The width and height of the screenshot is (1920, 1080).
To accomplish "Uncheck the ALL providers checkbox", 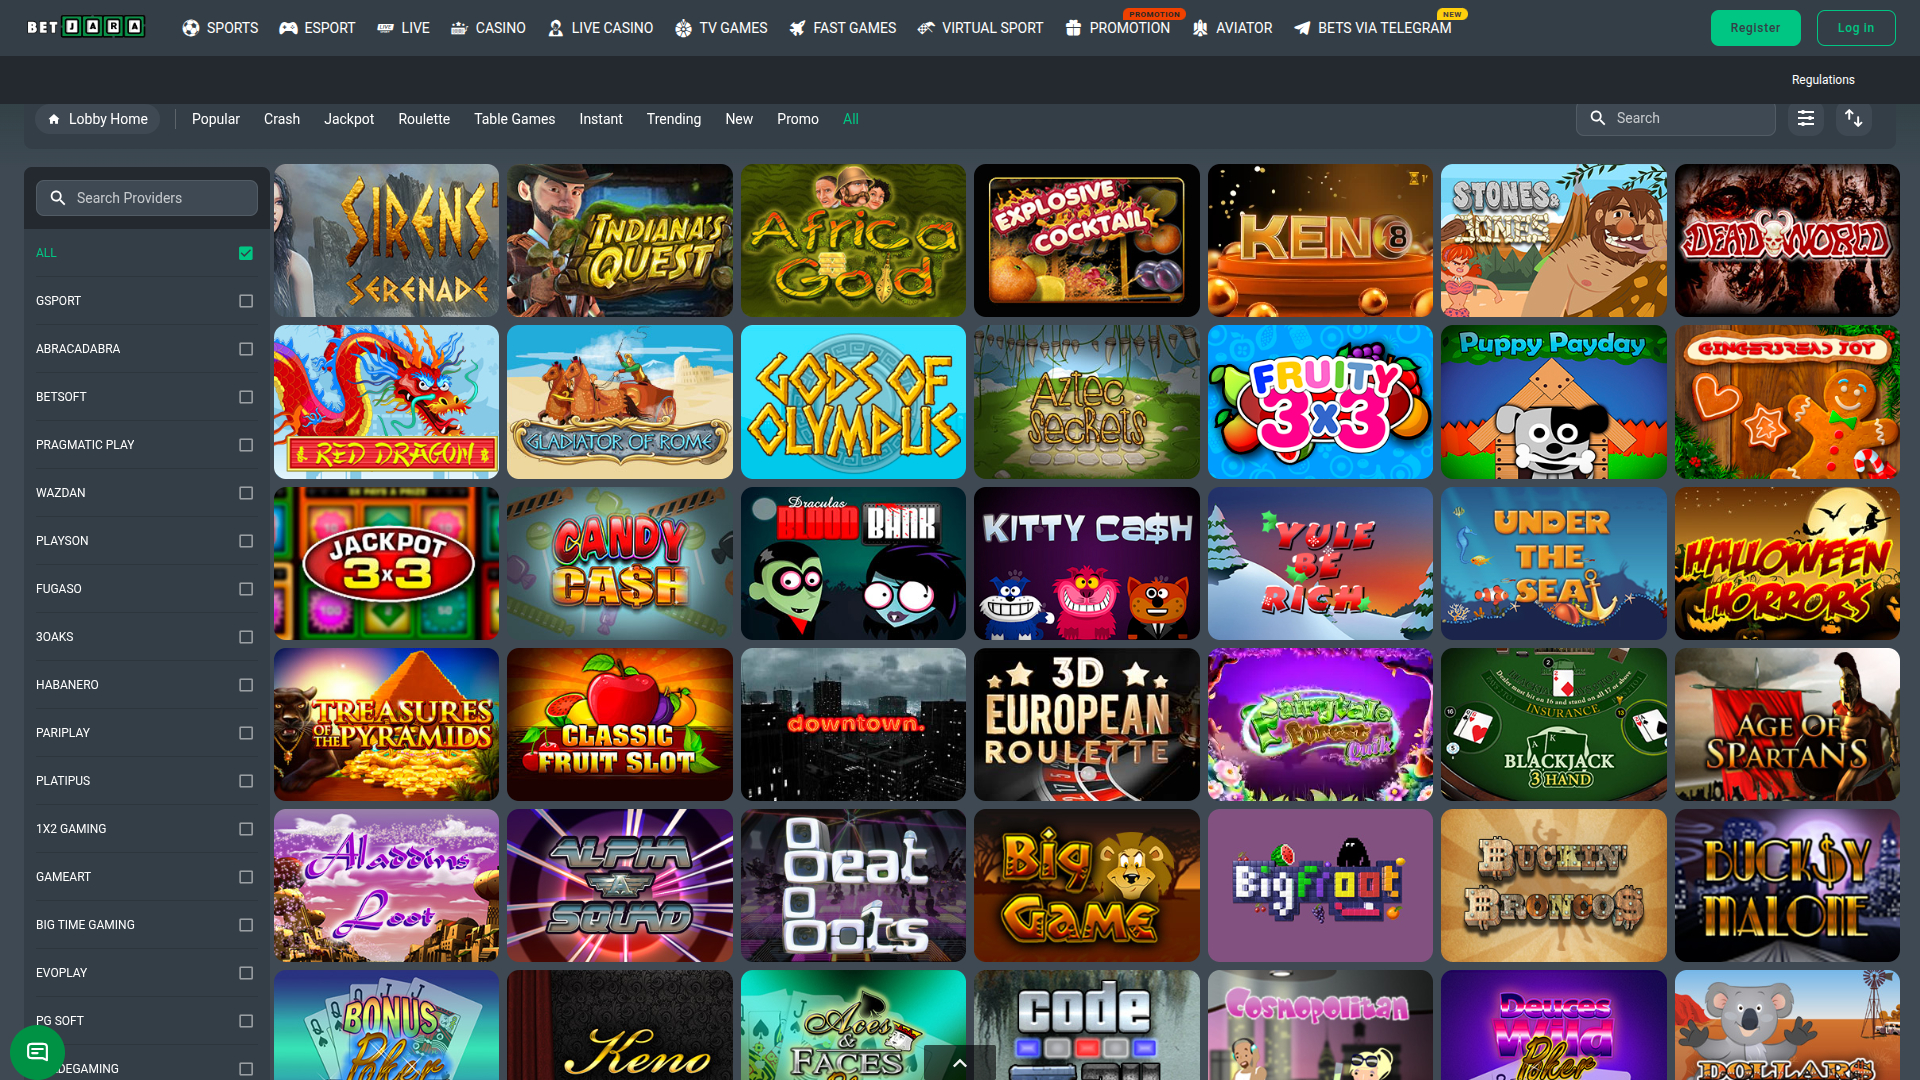I will [246, 253].
